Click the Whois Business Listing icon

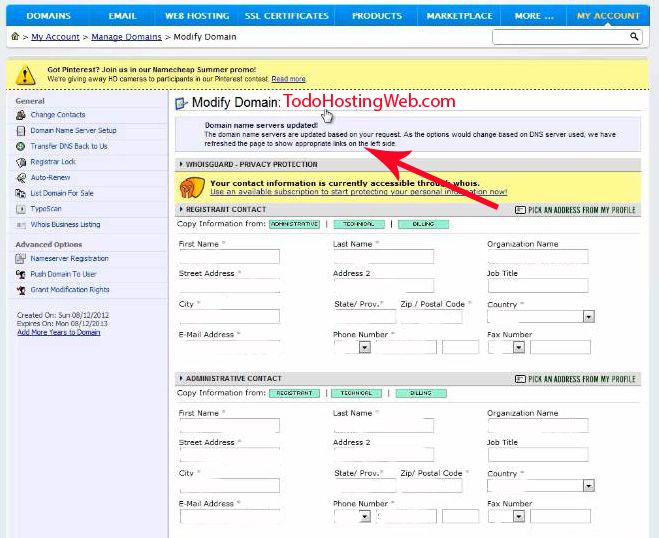(x=21, y=225)
